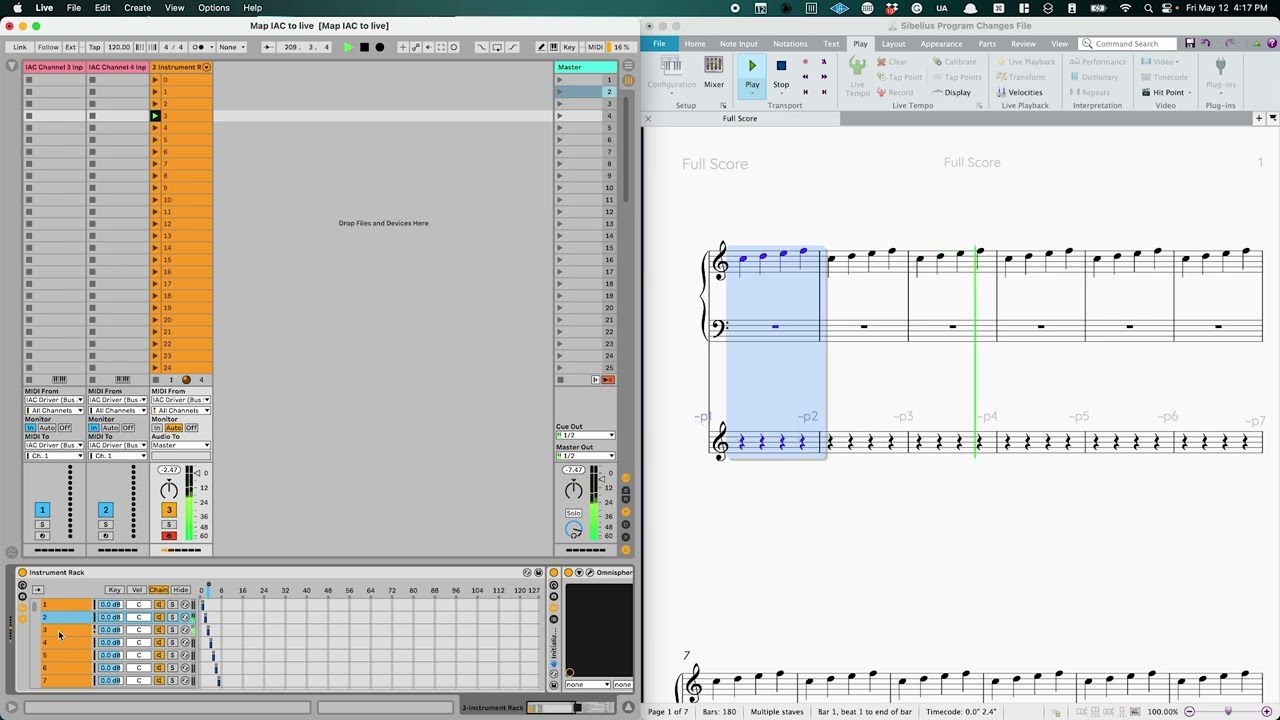Click the Master Solo button

573,513
